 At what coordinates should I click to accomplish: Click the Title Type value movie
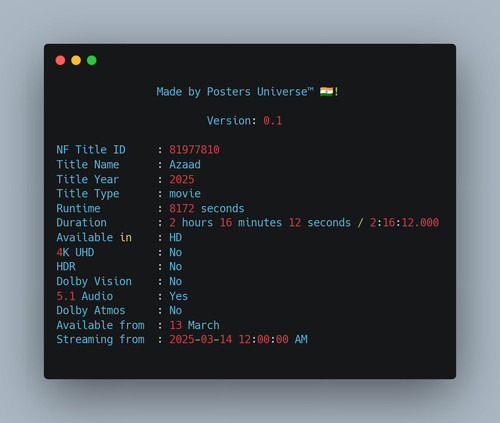[x=185, y=194]
